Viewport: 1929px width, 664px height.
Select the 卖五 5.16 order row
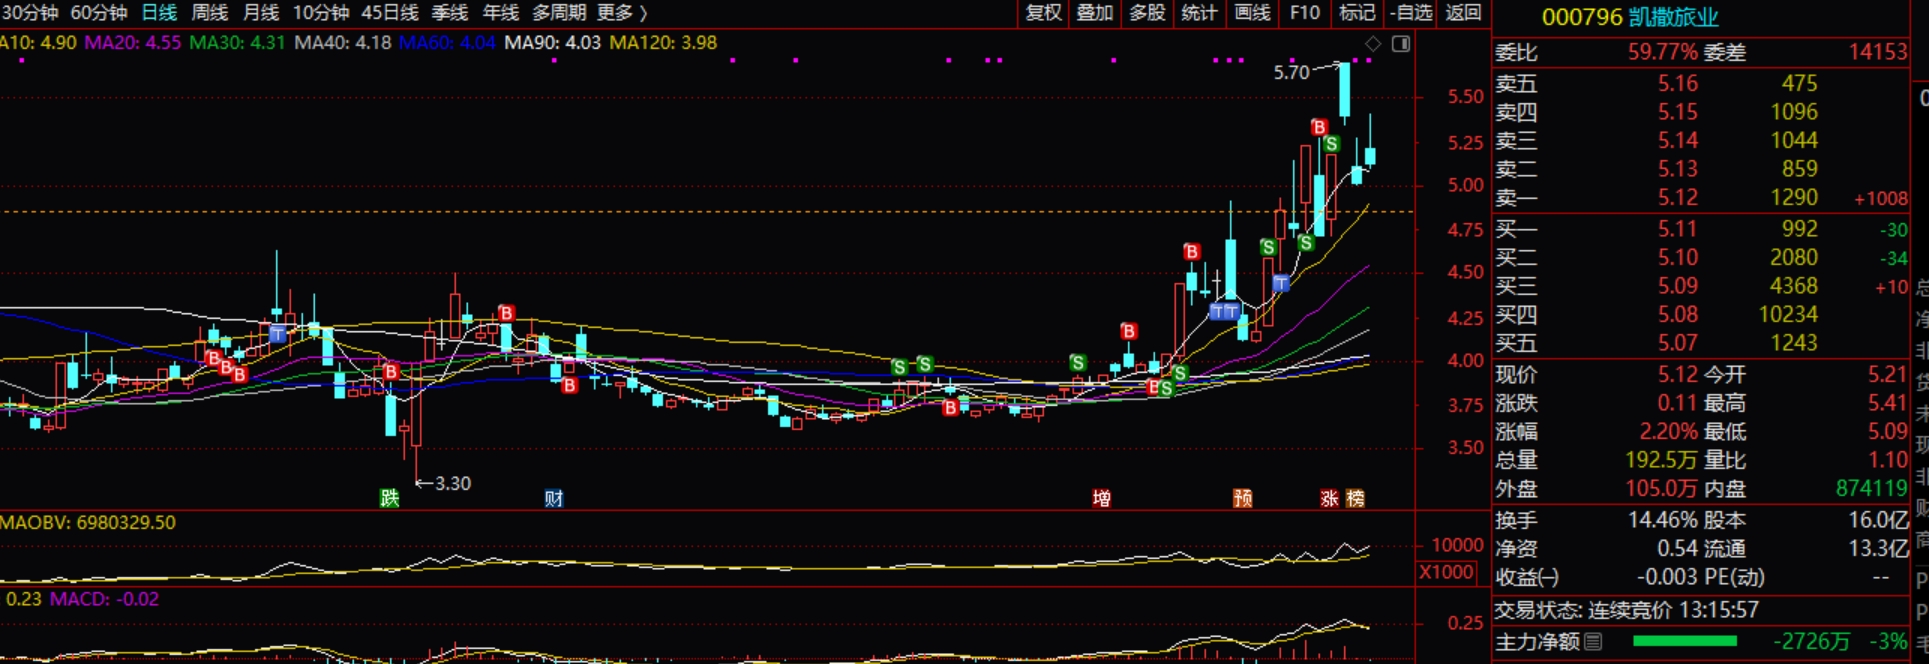coord(1701,84)
